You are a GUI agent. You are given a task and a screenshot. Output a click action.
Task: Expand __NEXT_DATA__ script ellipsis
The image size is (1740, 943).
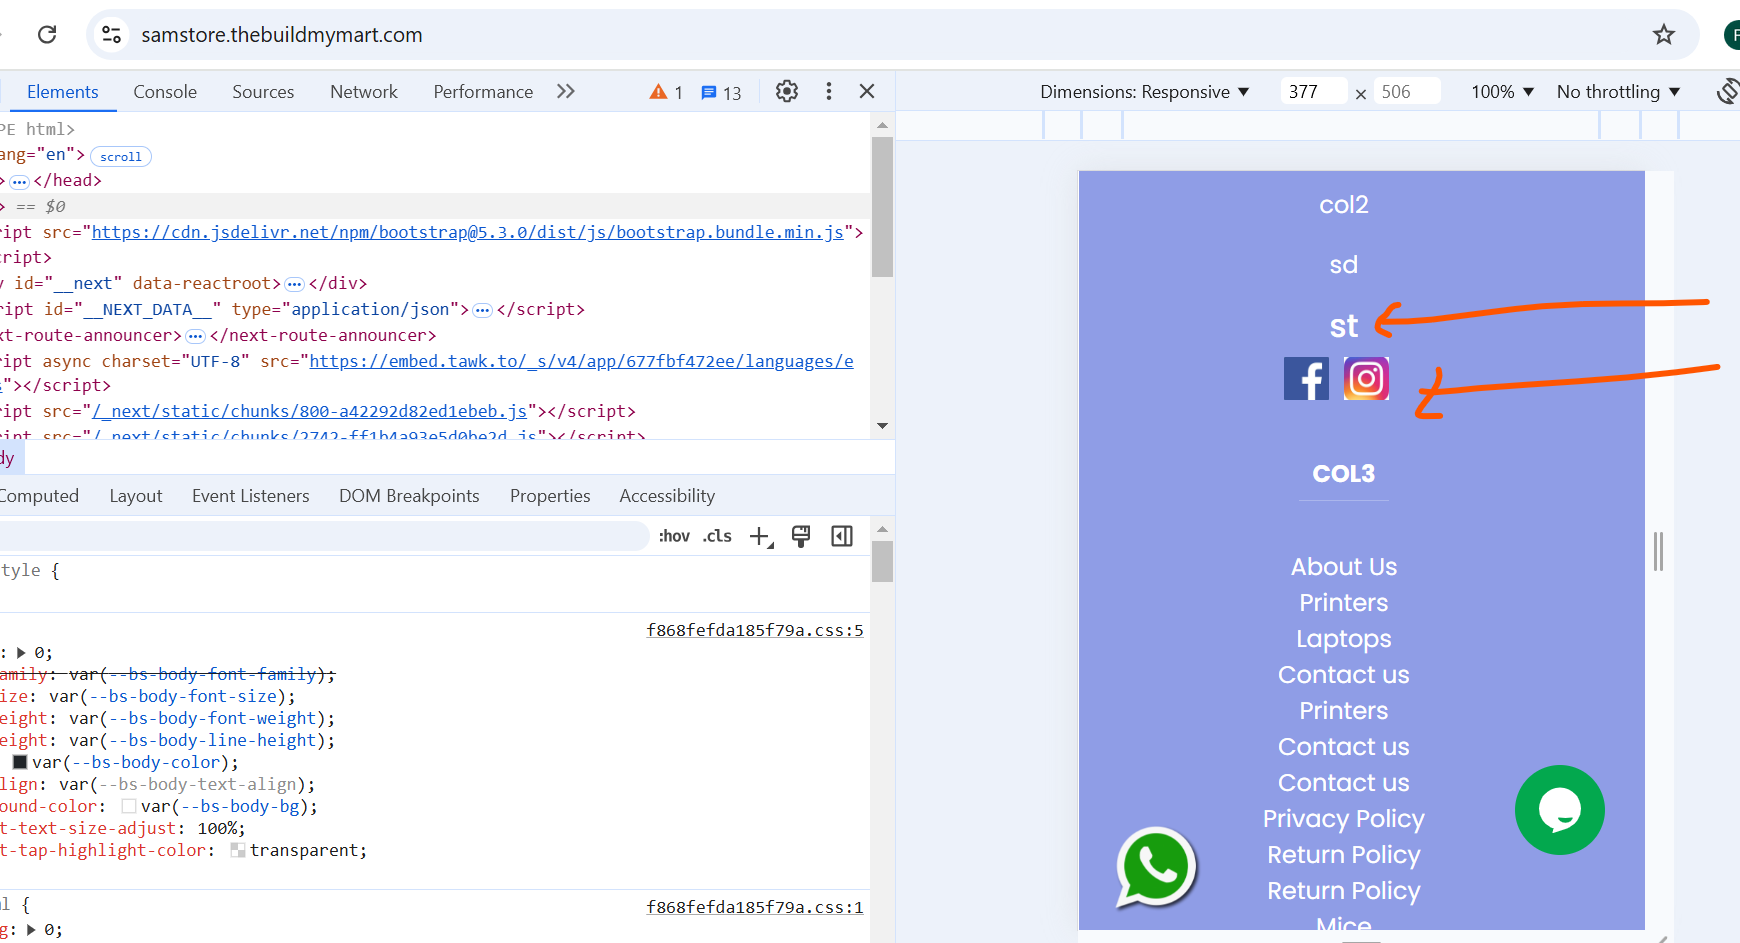pos(482,310)
